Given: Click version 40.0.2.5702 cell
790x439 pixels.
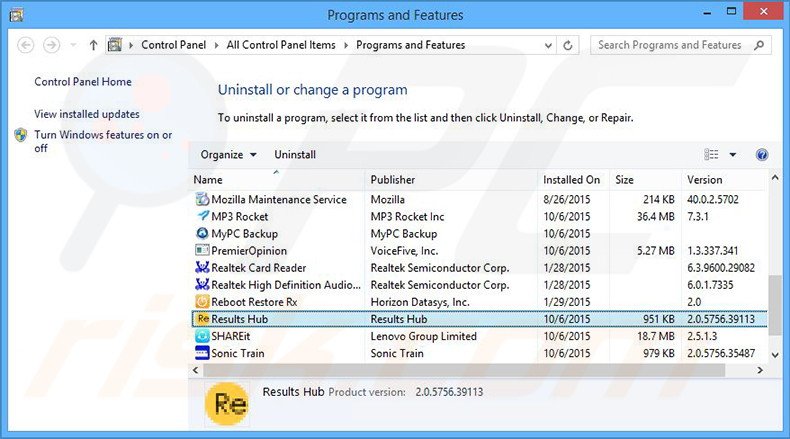Looking at the screenshot, I should tap(712, 200).
